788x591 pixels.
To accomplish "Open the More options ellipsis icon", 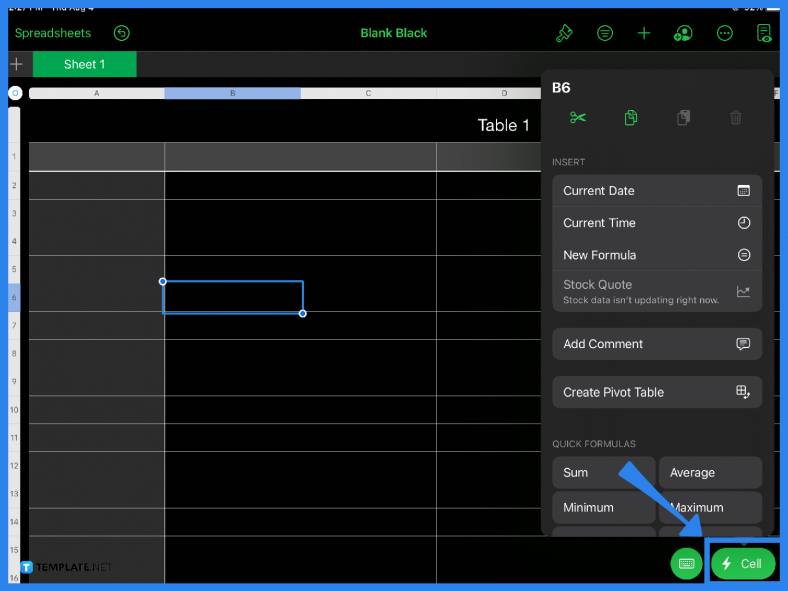I will point(725,33).
